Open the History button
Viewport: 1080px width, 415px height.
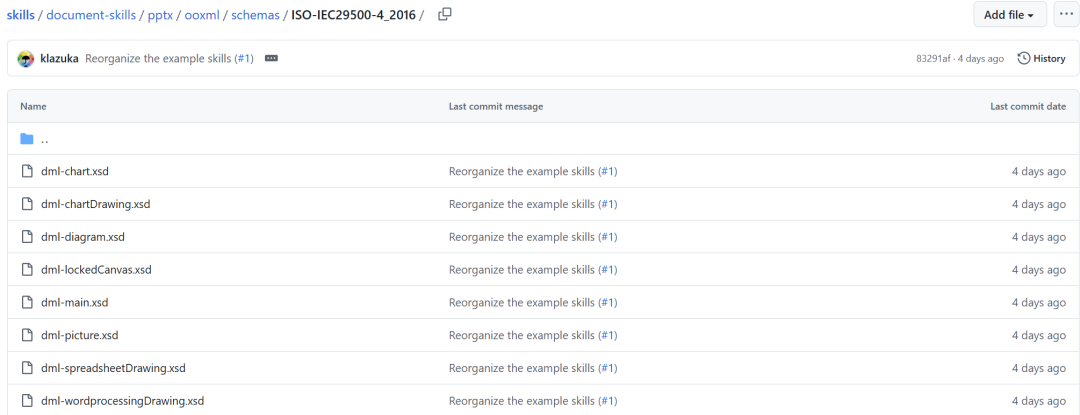[1041, 58]
